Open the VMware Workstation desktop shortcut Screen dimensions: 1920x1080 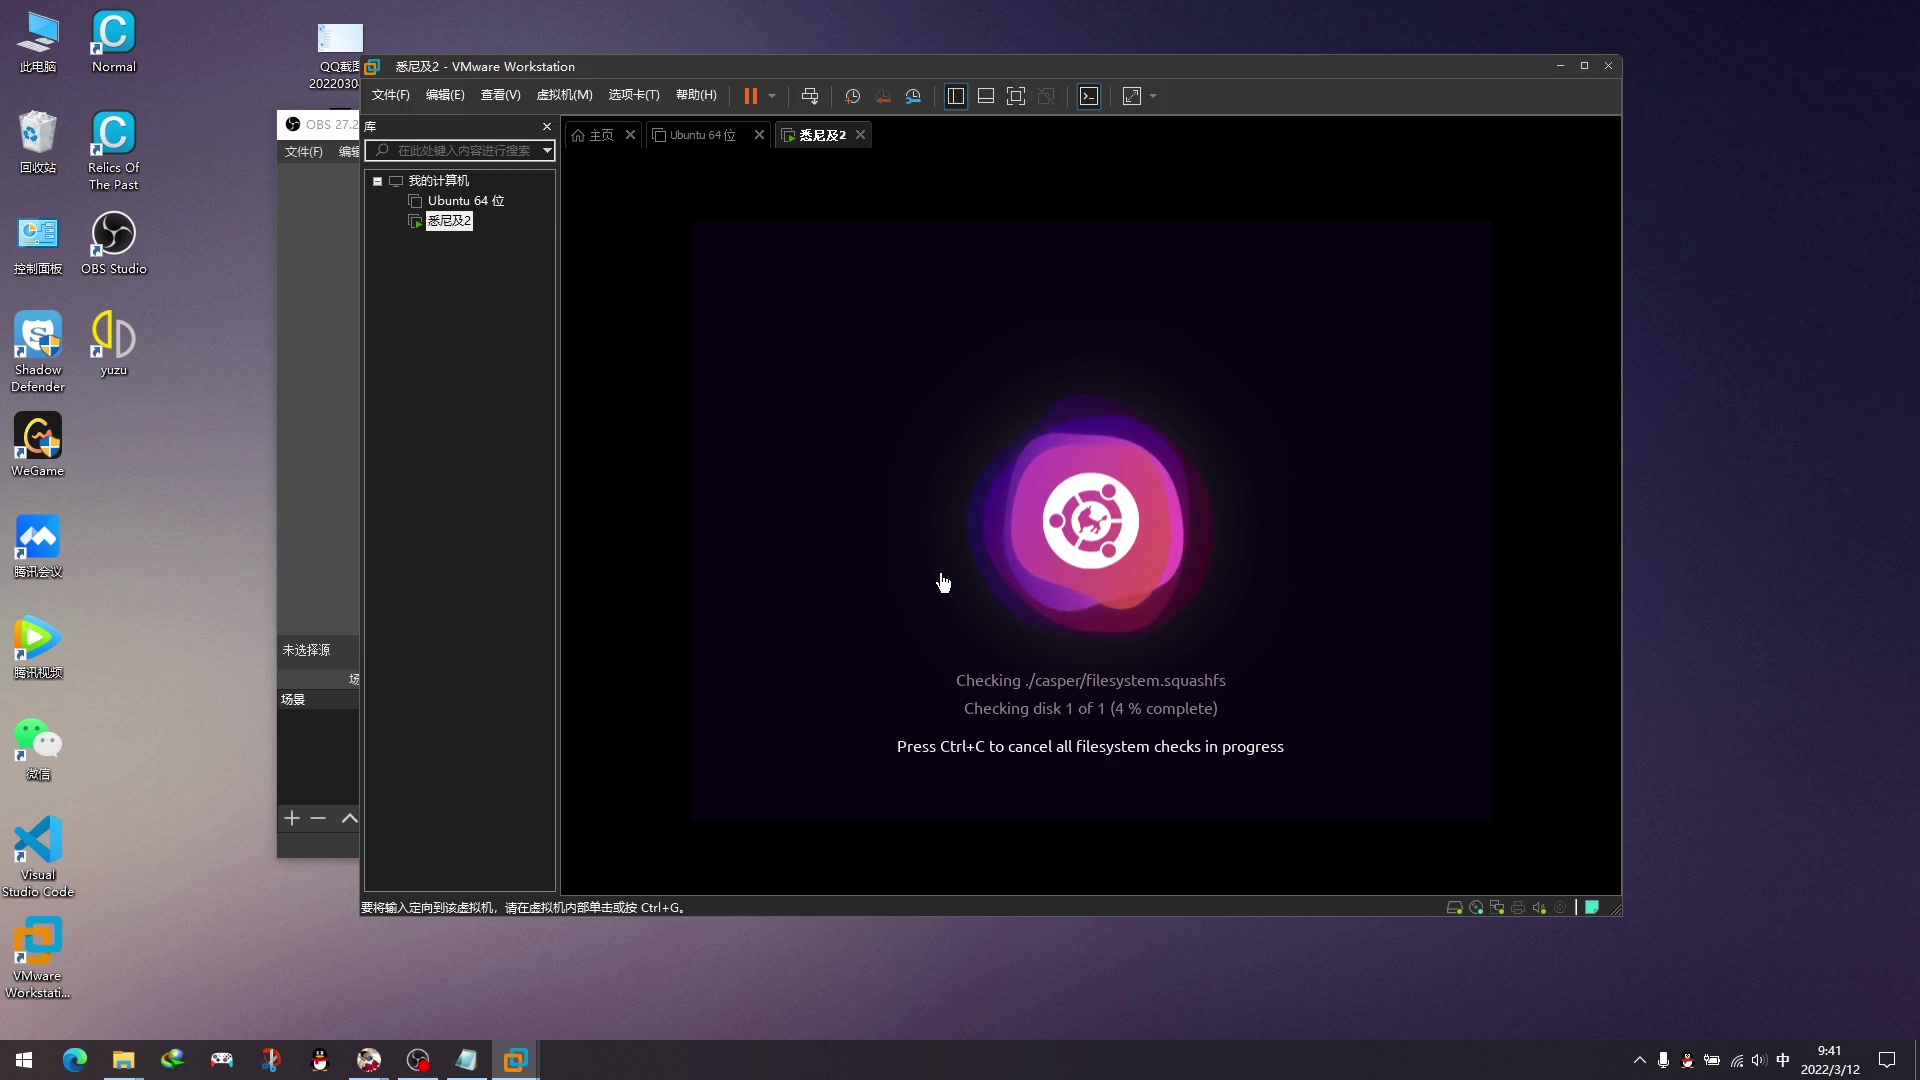coord(38,958)
